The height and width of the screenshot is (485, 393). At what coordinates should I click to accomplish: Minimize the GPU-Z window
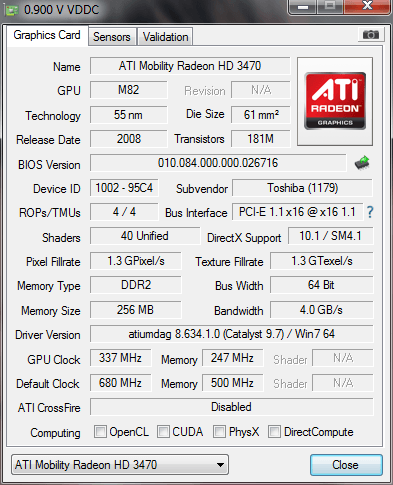(303, 7)
